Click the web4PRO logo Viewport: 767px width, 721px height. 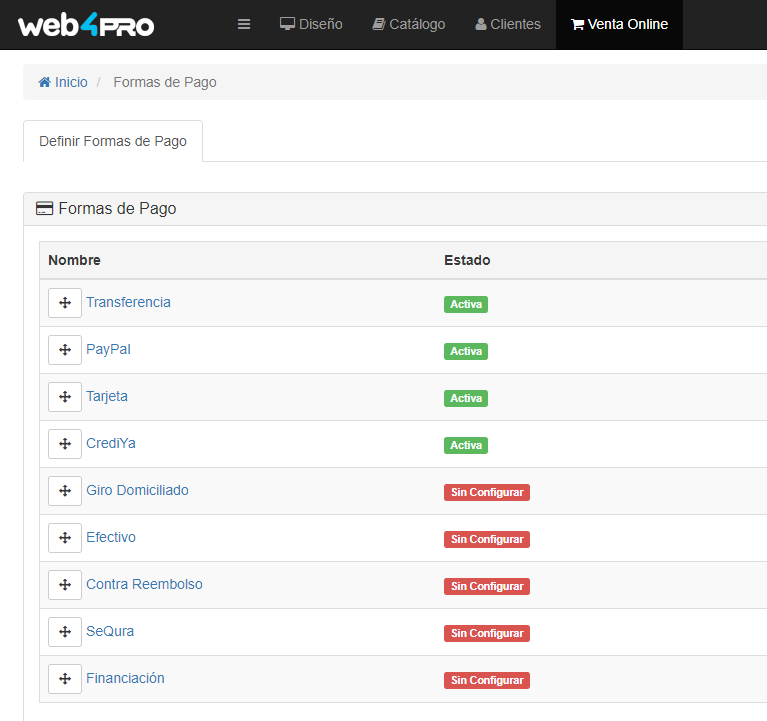point(86,25)
